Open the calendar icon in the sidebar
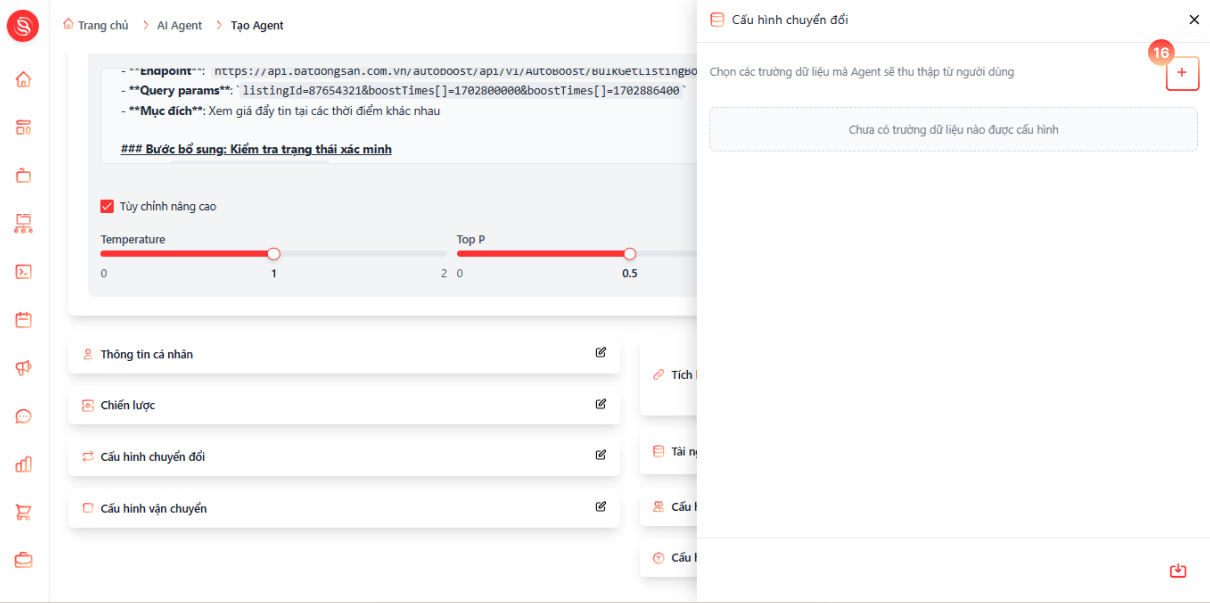Image resolution: width=1210 pixels, height=603 pixels. click(x=23, y=320)
